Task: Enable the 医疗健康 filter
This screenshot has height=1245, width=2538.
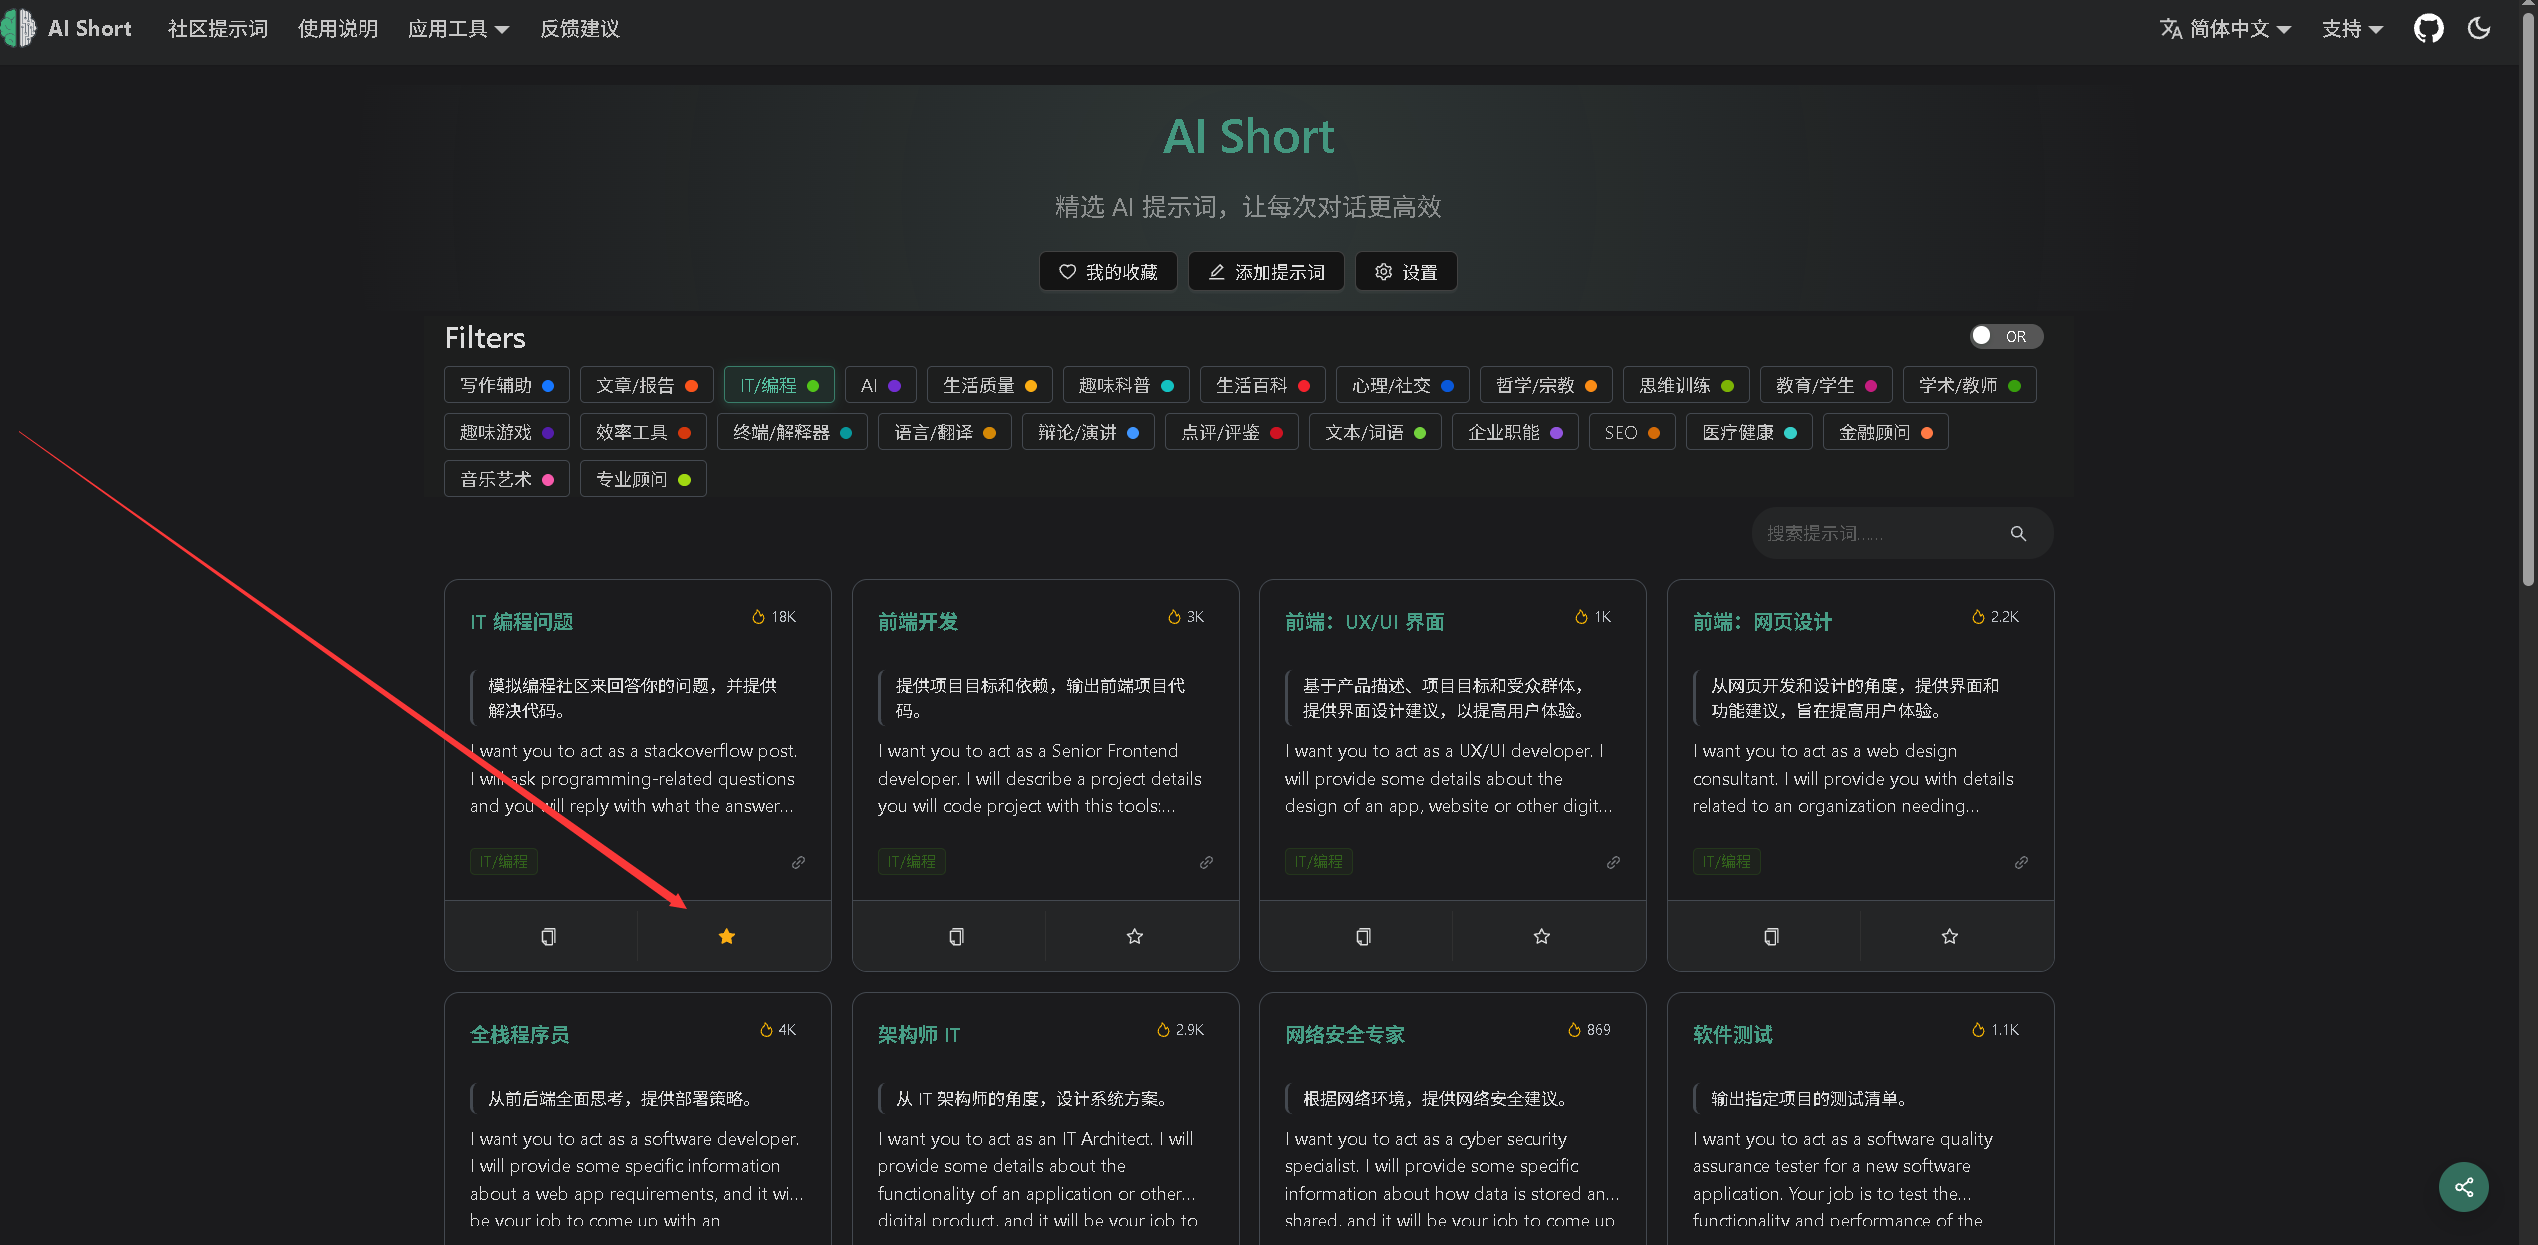Action: [x=1749, y=433]
